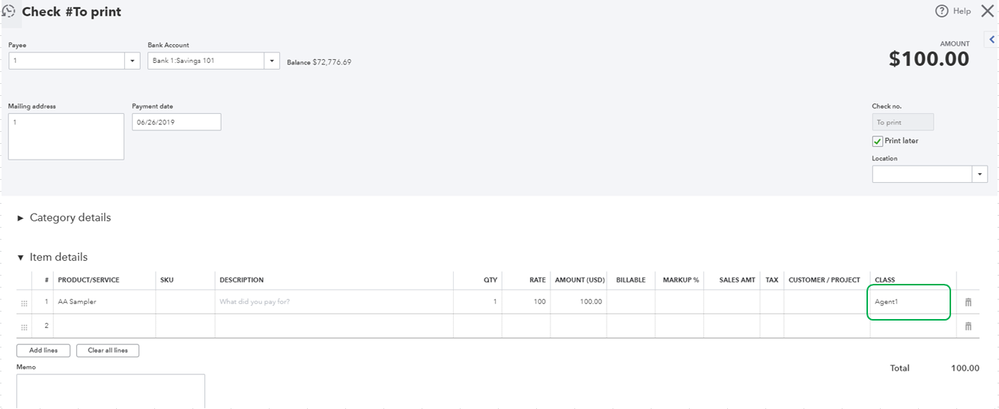This screenshot has height=409, width=999.
Task: Collapse the Item details section
Action: [x=52, y=257]
